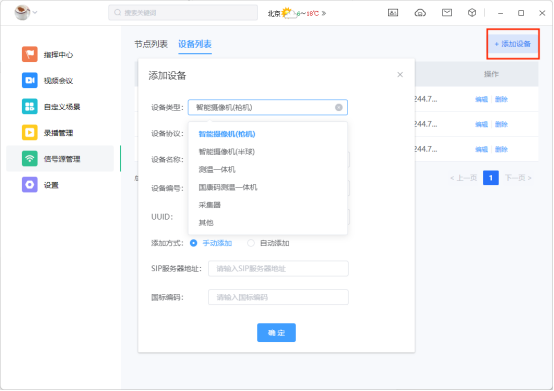
Task: Select 自定义场景 grid icon
Action: (x=30, y=106)
